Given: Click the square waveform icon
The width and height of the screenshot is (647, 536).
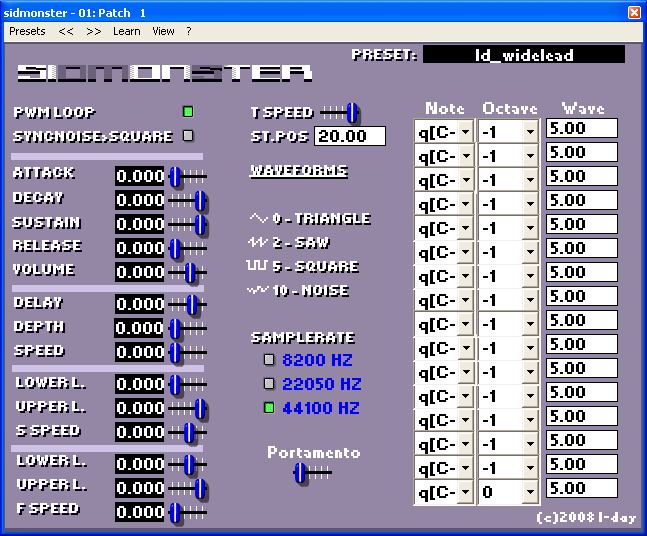Looking at the screenshot, I should (x=257, y=266).
